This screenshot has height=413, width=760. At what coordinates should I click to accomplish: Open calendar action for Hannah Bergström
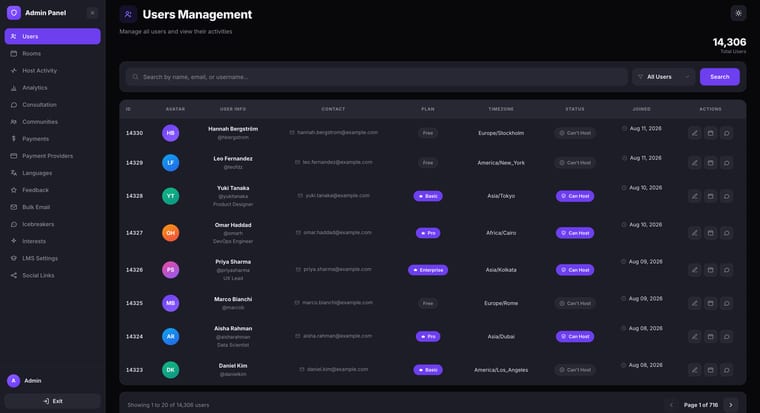(711, 133)
